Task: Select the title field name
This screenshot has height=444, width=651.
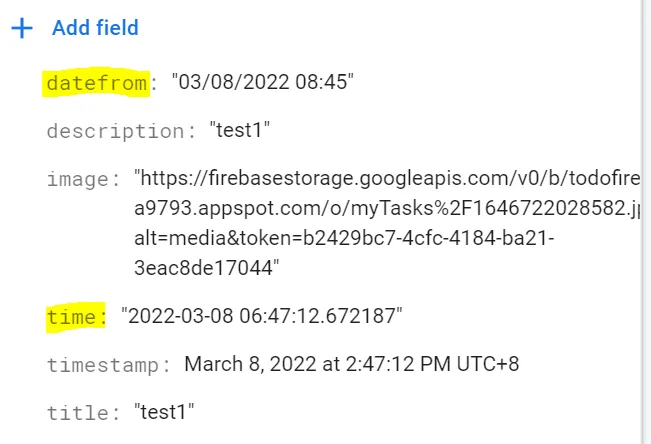Action: [84, 412]
